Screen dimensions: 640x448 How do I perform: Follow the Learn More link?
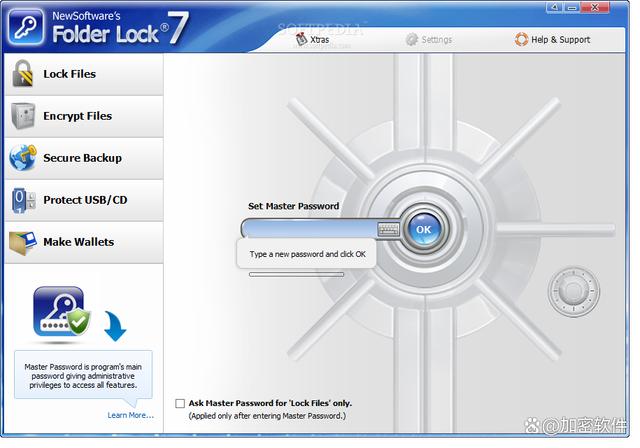(131, 415)
